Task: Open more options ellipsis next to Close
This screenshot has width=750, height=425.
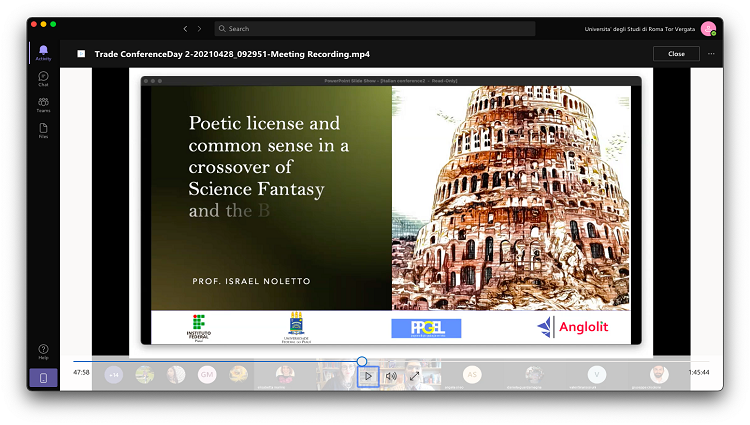Action: [711, 54]
